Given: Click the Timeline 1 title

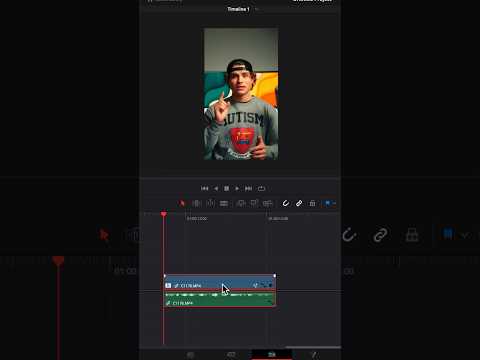Looking at the screenshot, I should coord(238,9).
